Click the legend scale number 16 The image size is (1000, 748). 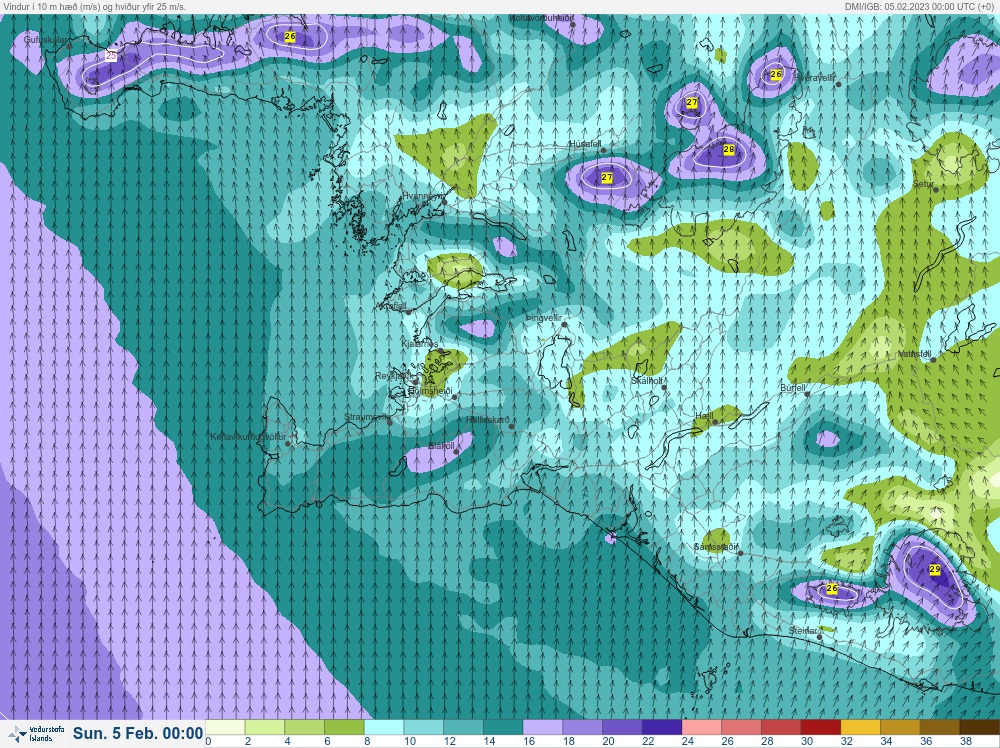tap(529, 742)
